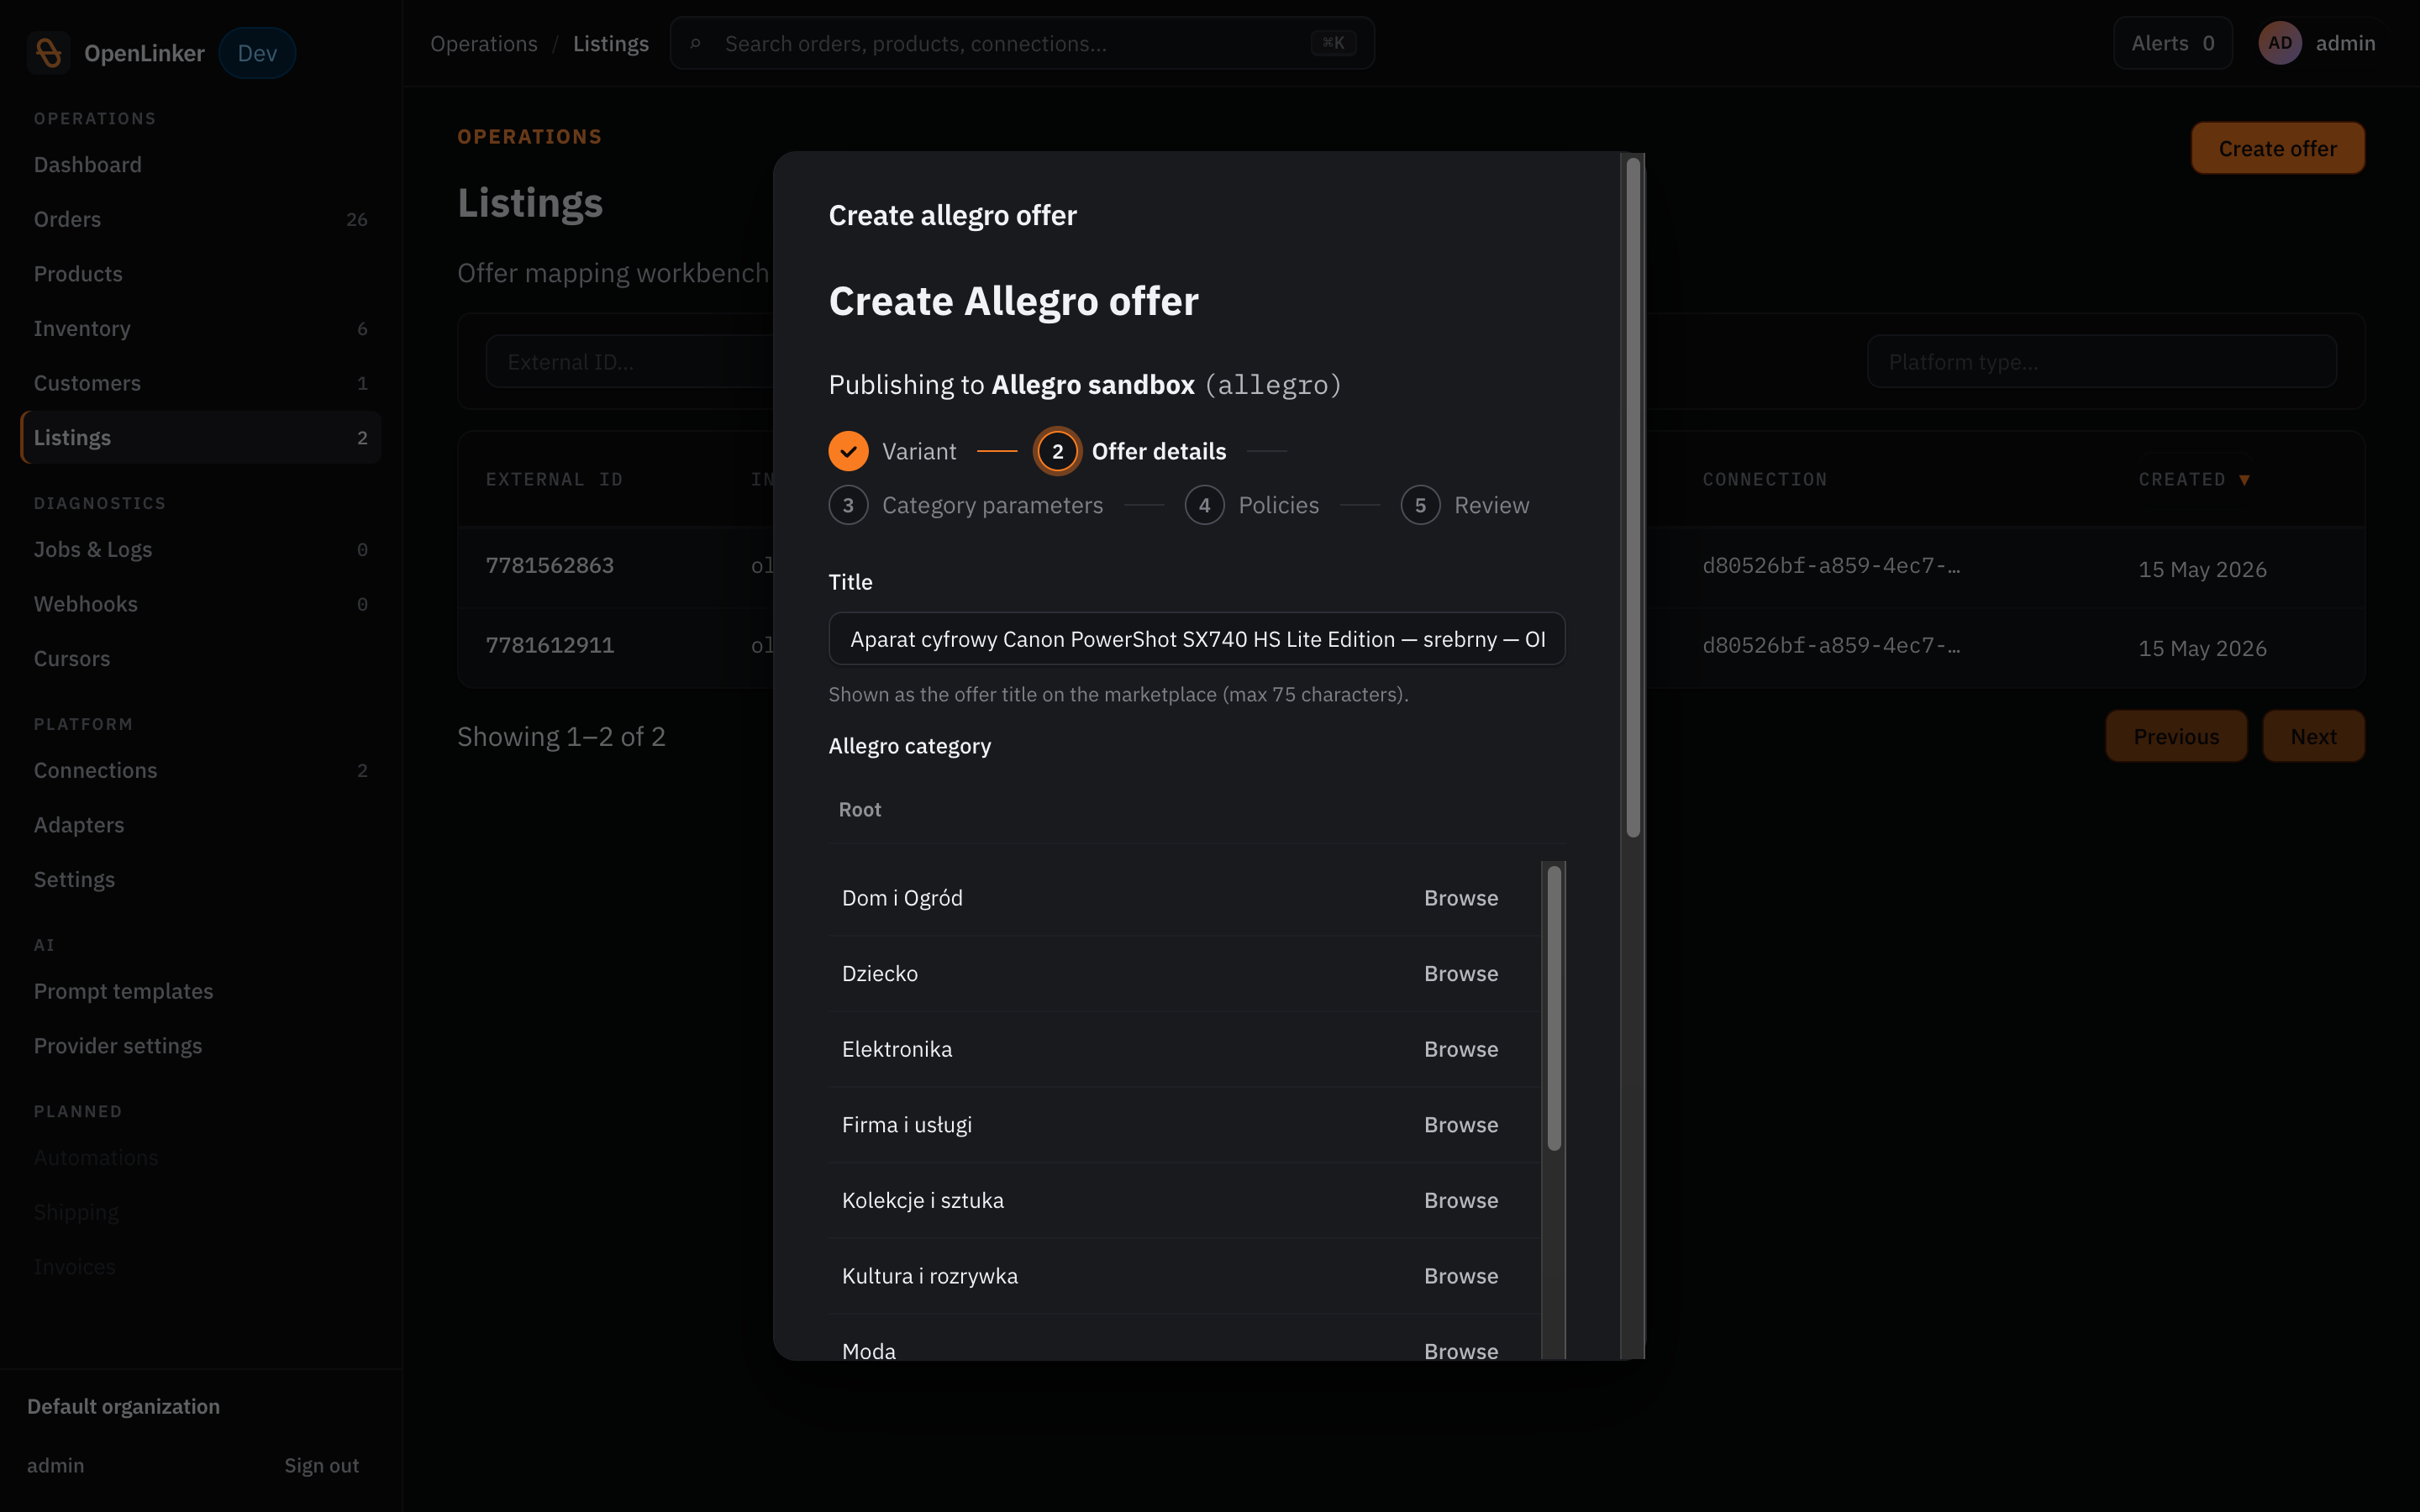Sort by Created column arrow
Screen dimensions: 2420x1512
[2245, 480]
